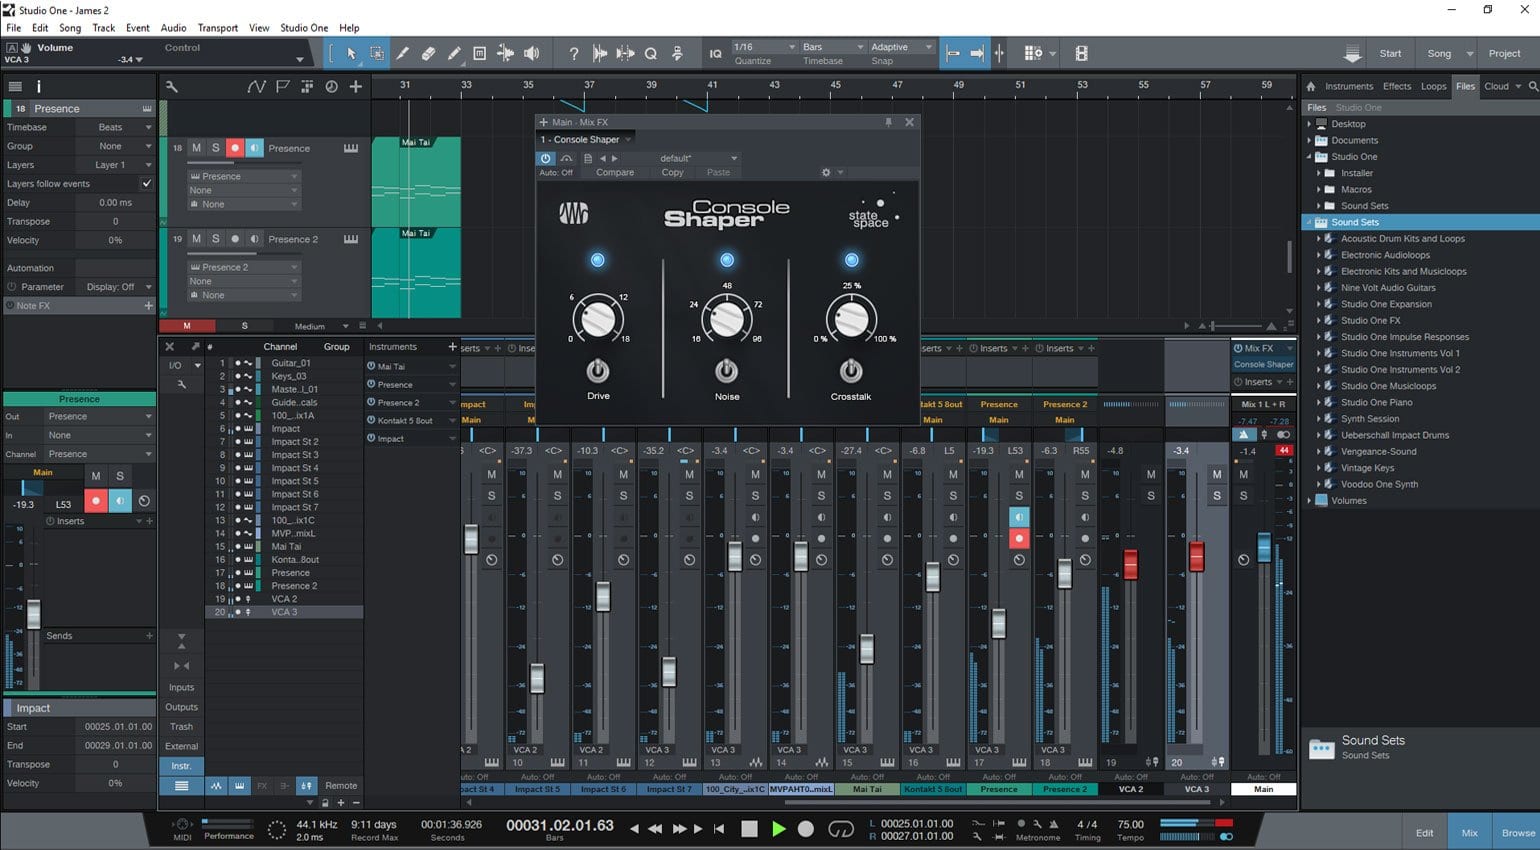1540x850 pixels.
Task: Switch to the Effects browser tab
Action: click(x=1397, y=86)
